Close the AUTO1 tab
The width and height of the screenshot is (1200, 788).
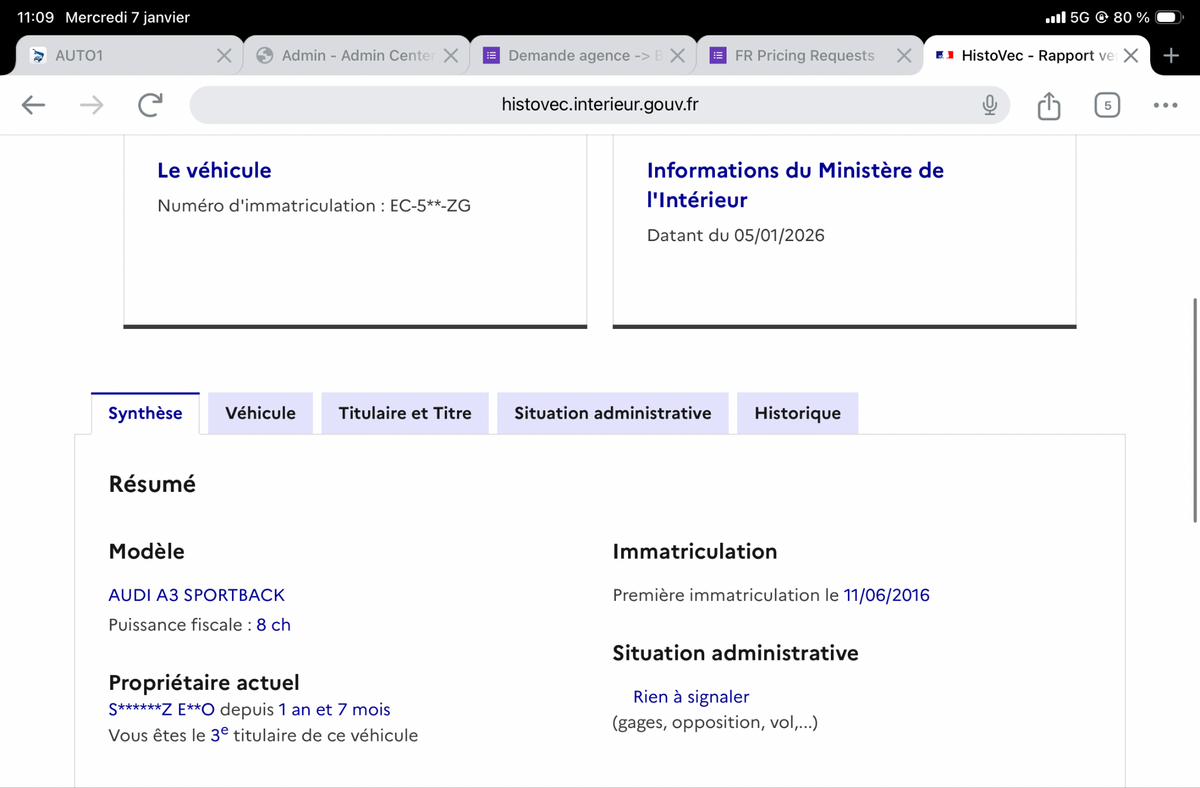pyautogui.click(x=225, y=56)
